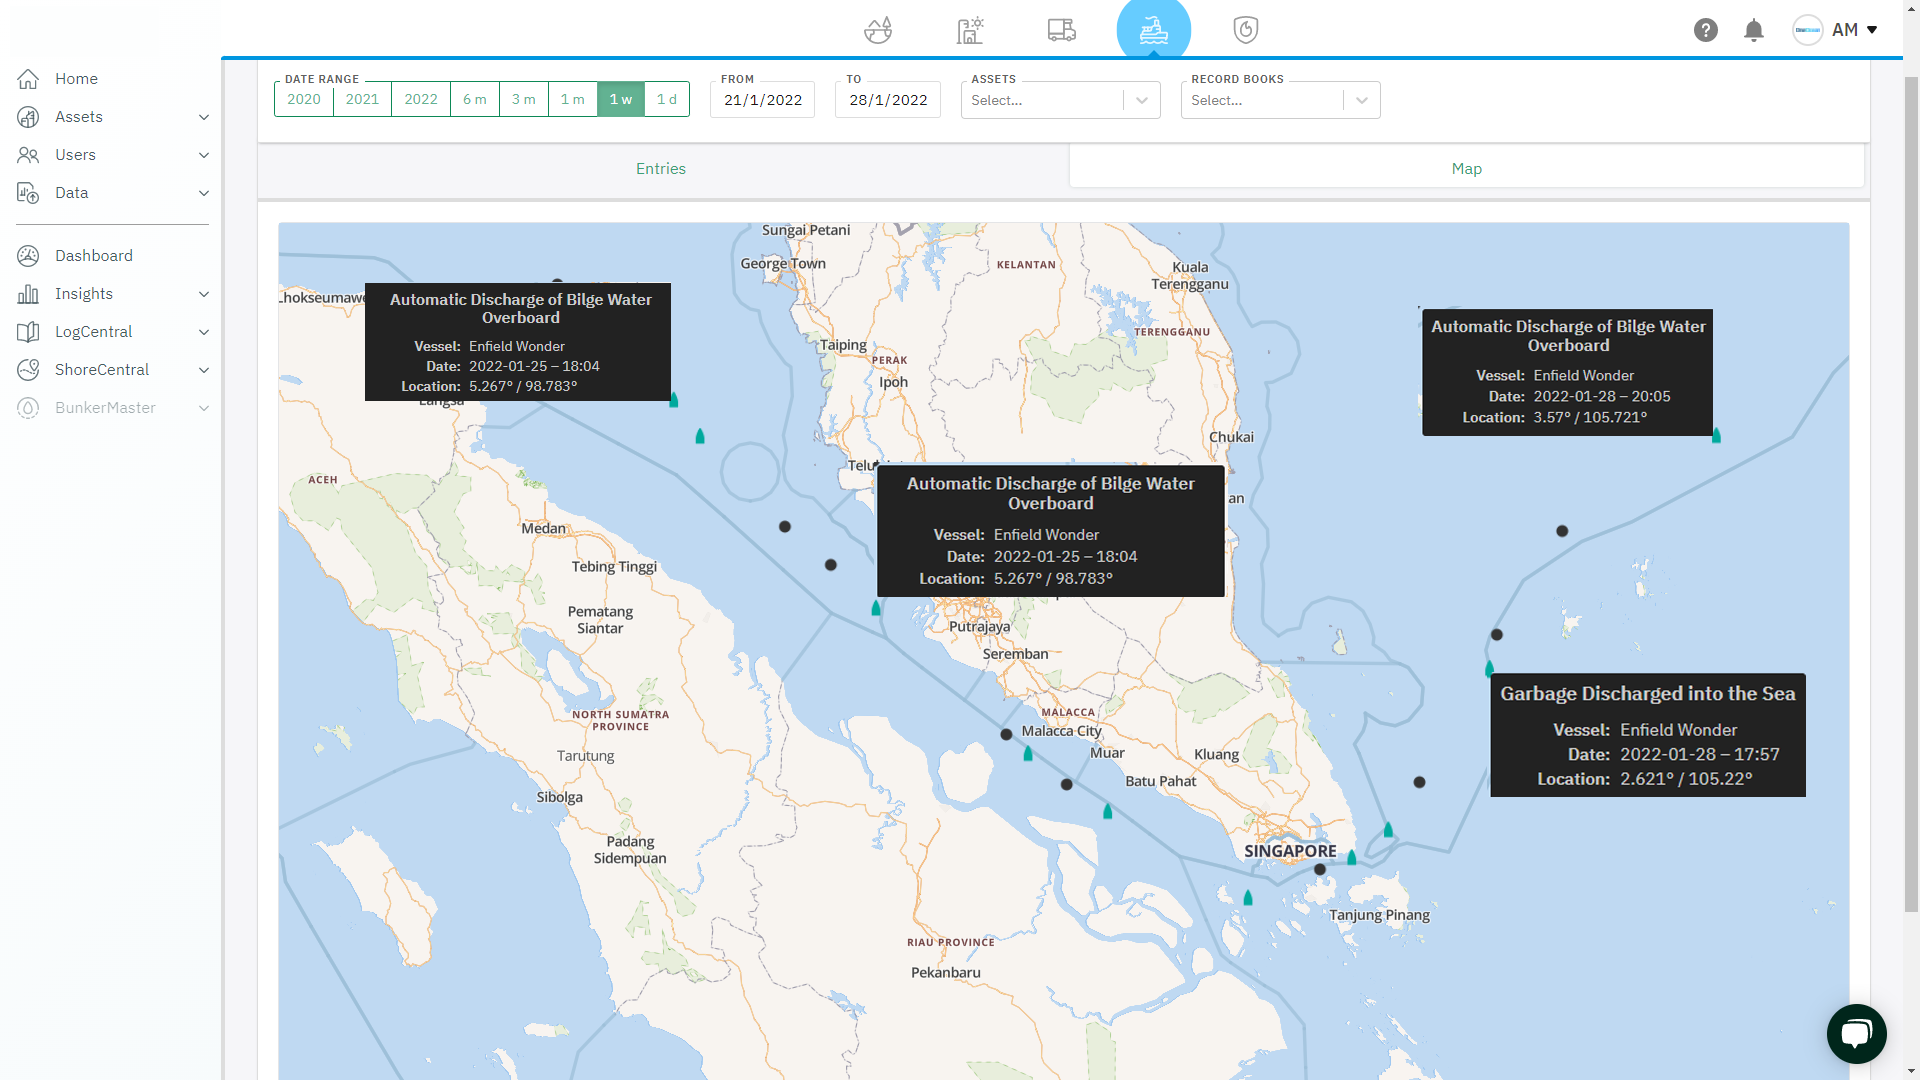Switch to the Entries tab
1920x1080 pixels.
coord(661,169)
